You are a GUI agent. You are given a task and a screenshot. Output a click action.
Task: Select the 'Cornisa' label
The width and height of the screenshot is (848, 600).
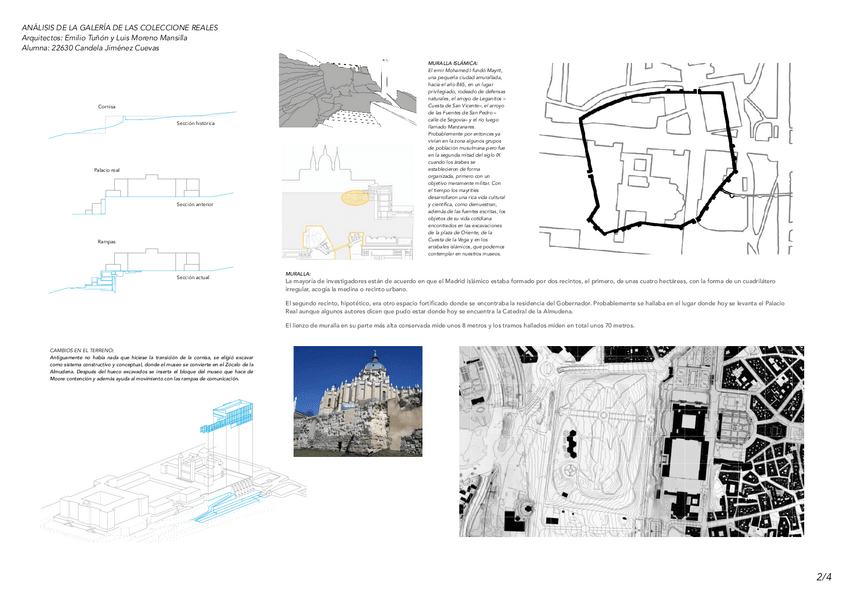106,106
